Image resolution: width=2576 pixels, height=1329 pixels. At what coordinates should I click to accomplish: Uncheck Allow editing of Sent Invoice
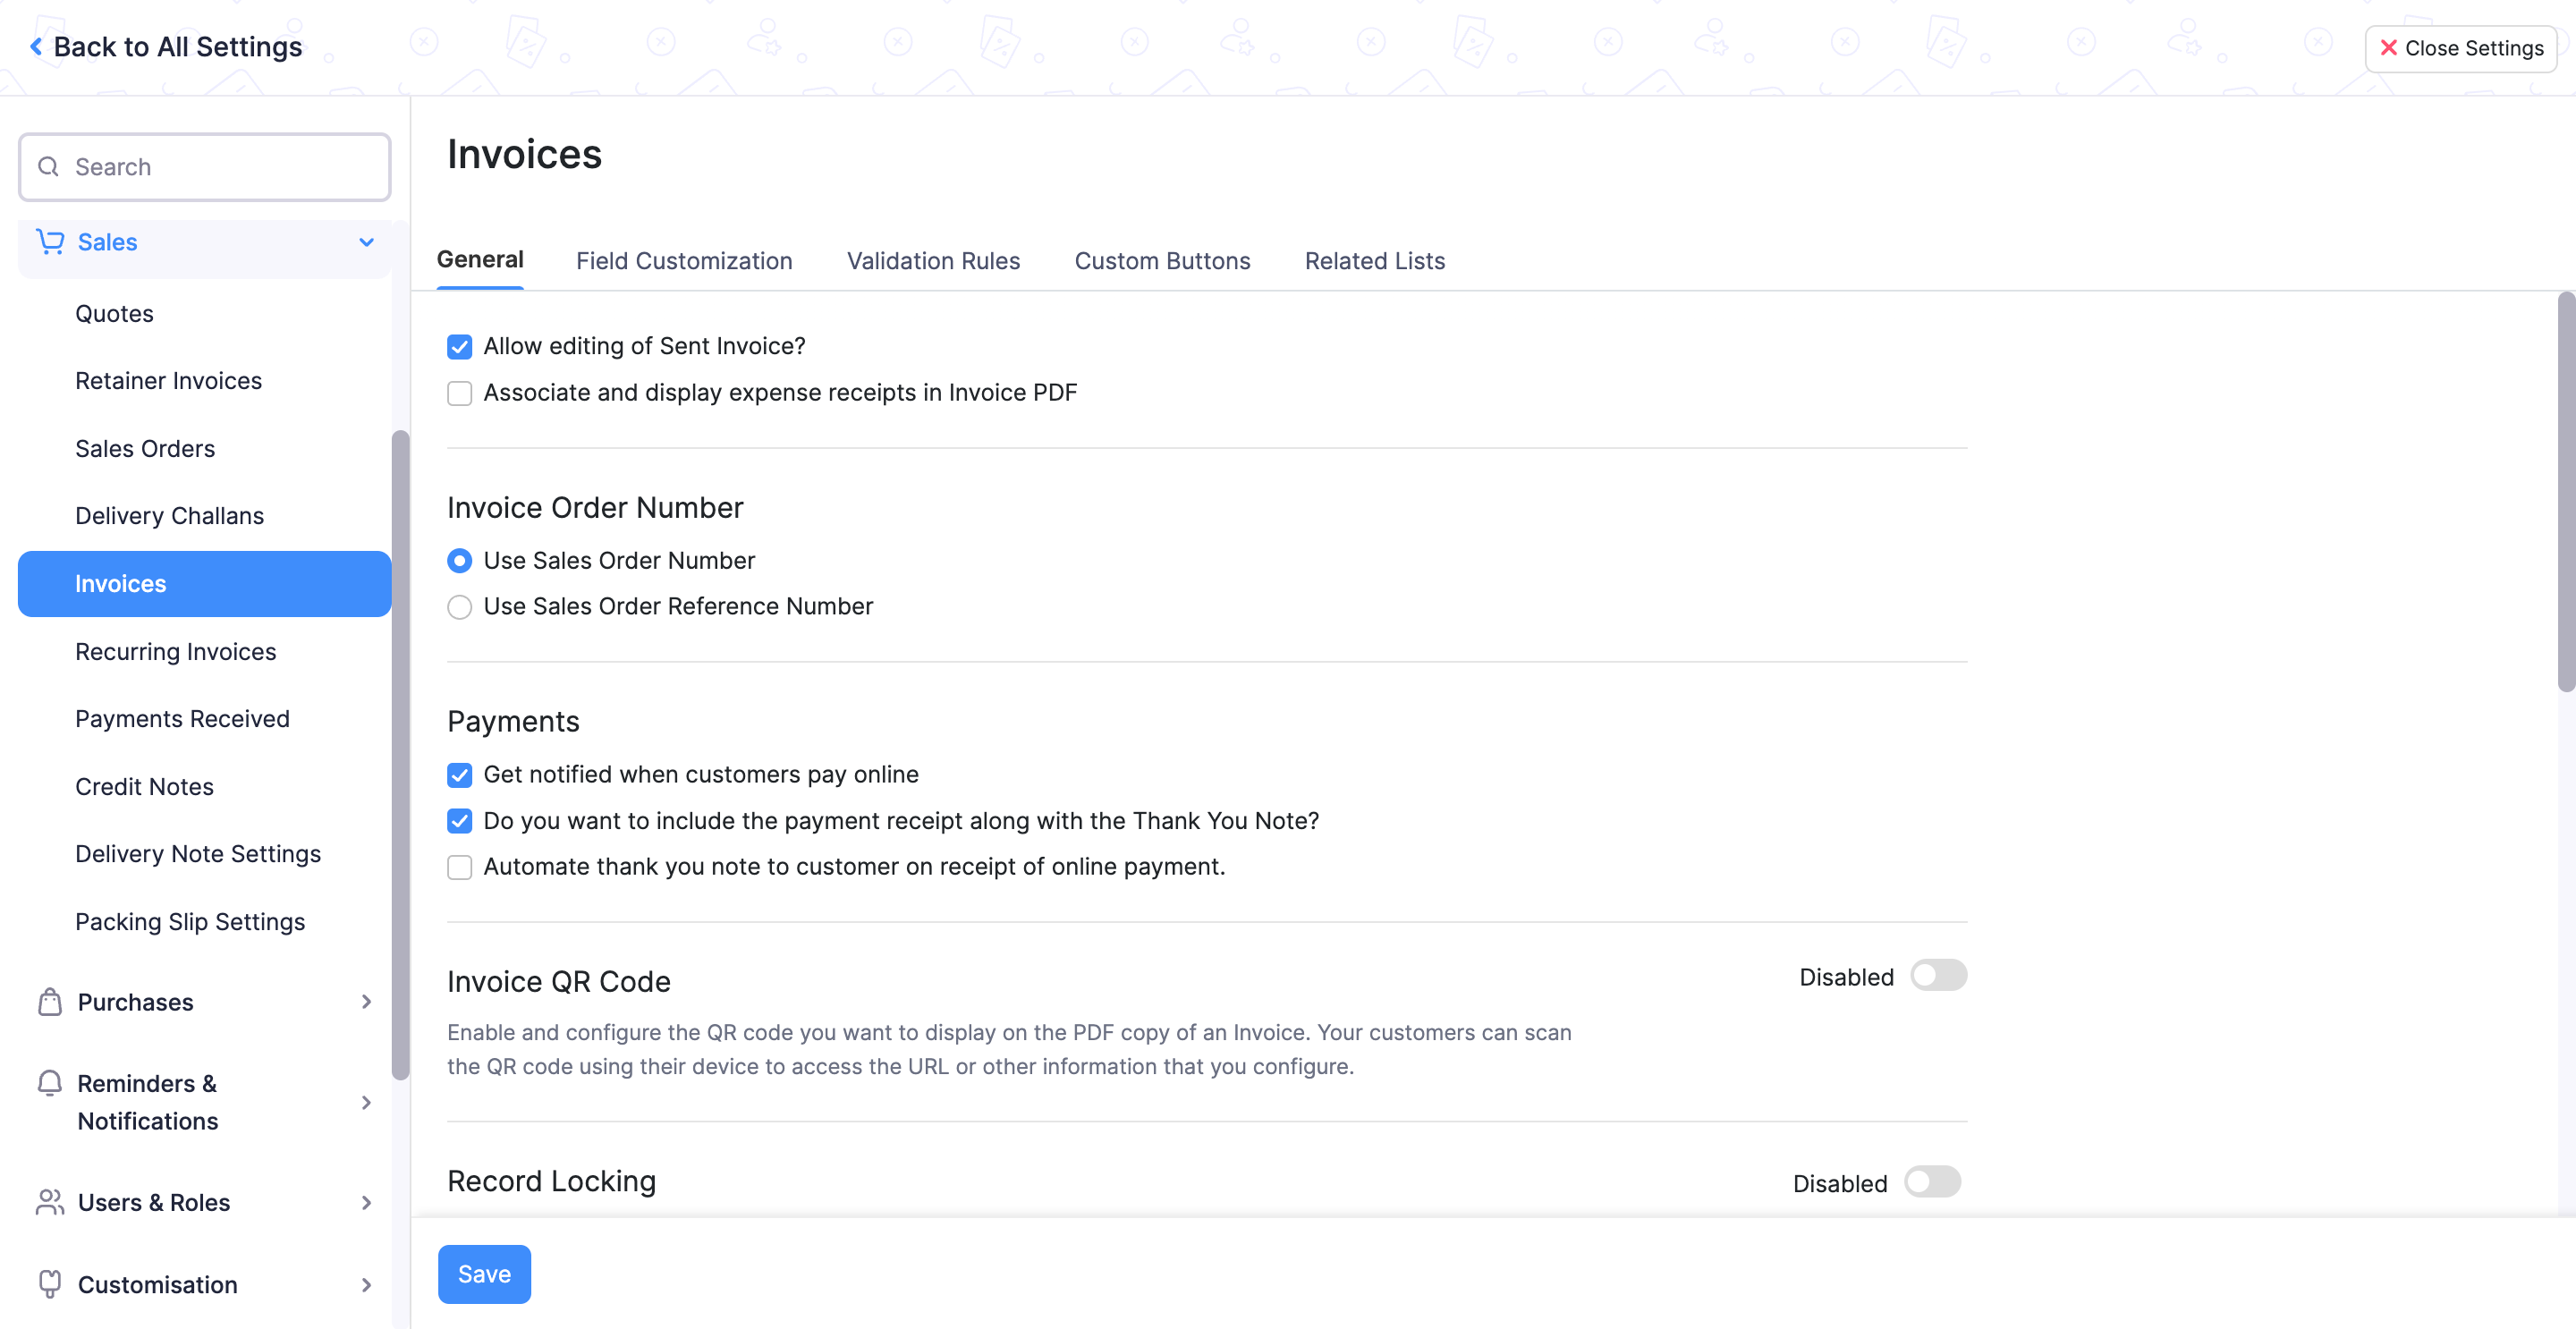tap(459, 346)
